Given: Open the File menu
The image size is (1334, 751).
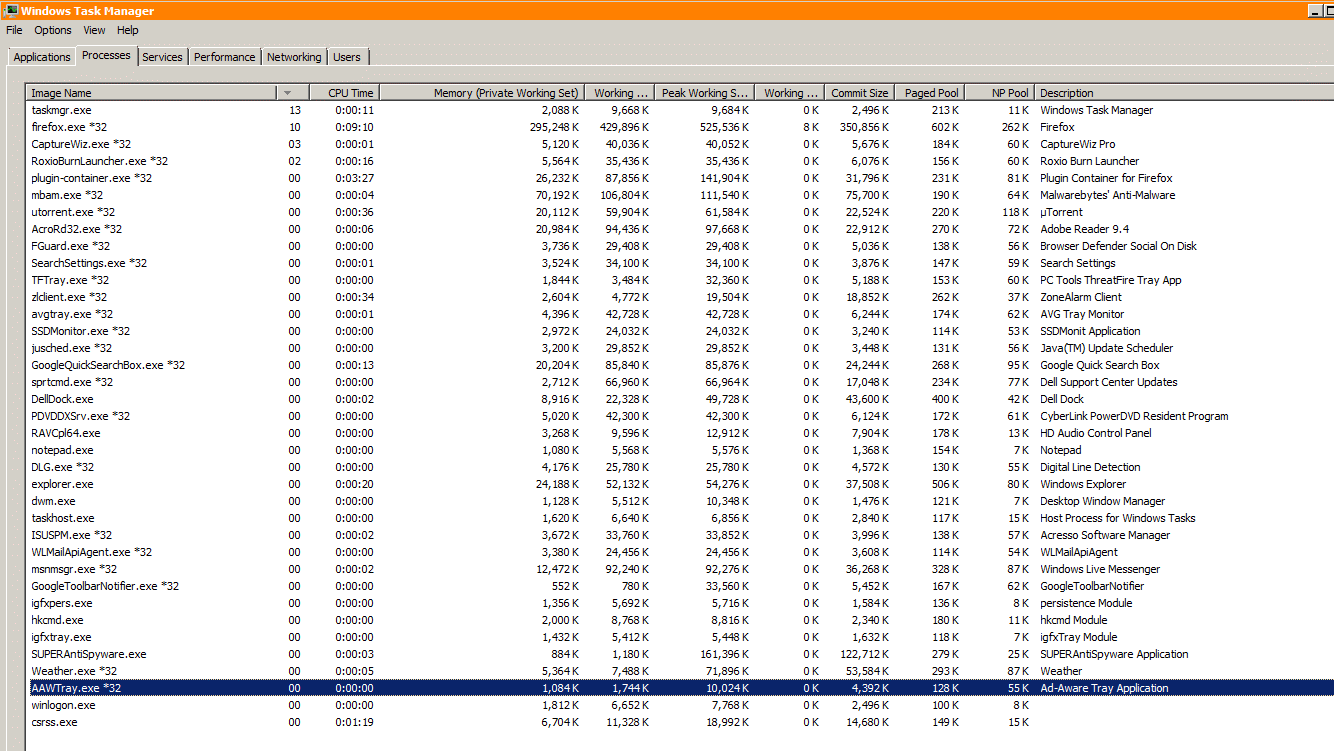Looking at the screenshot, I should point(14,30).
